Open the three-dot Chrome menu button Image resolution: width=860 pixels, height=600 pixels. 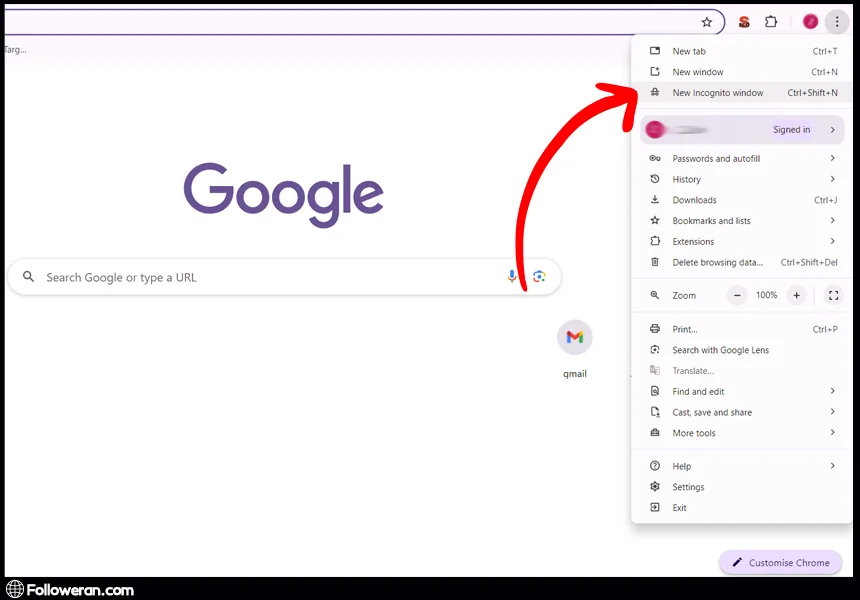tap(837, 22)
